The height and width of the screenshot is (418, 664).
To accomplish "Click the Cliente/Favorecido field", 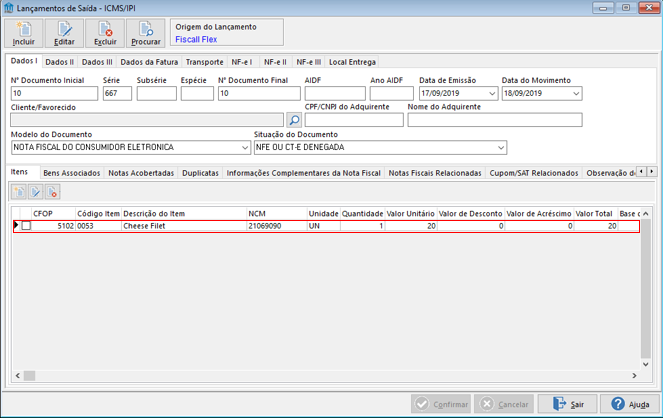I will tap(147, 120).
